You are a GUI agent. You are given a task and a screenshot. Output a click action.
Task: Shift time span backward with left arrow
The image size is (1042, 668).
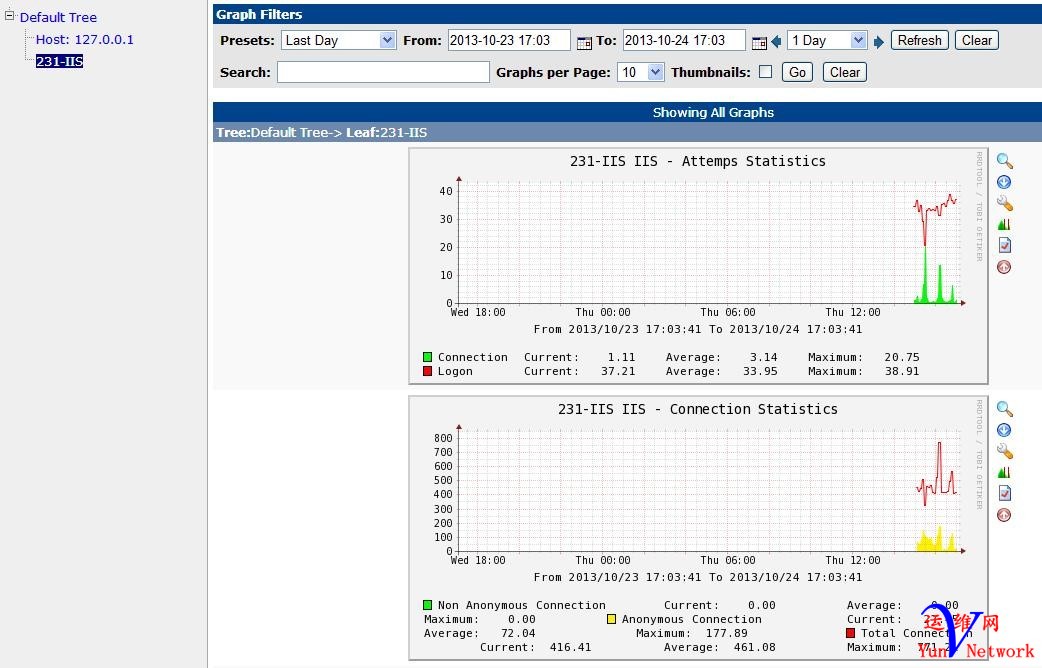pyautogui.click(x=776, y=42)
